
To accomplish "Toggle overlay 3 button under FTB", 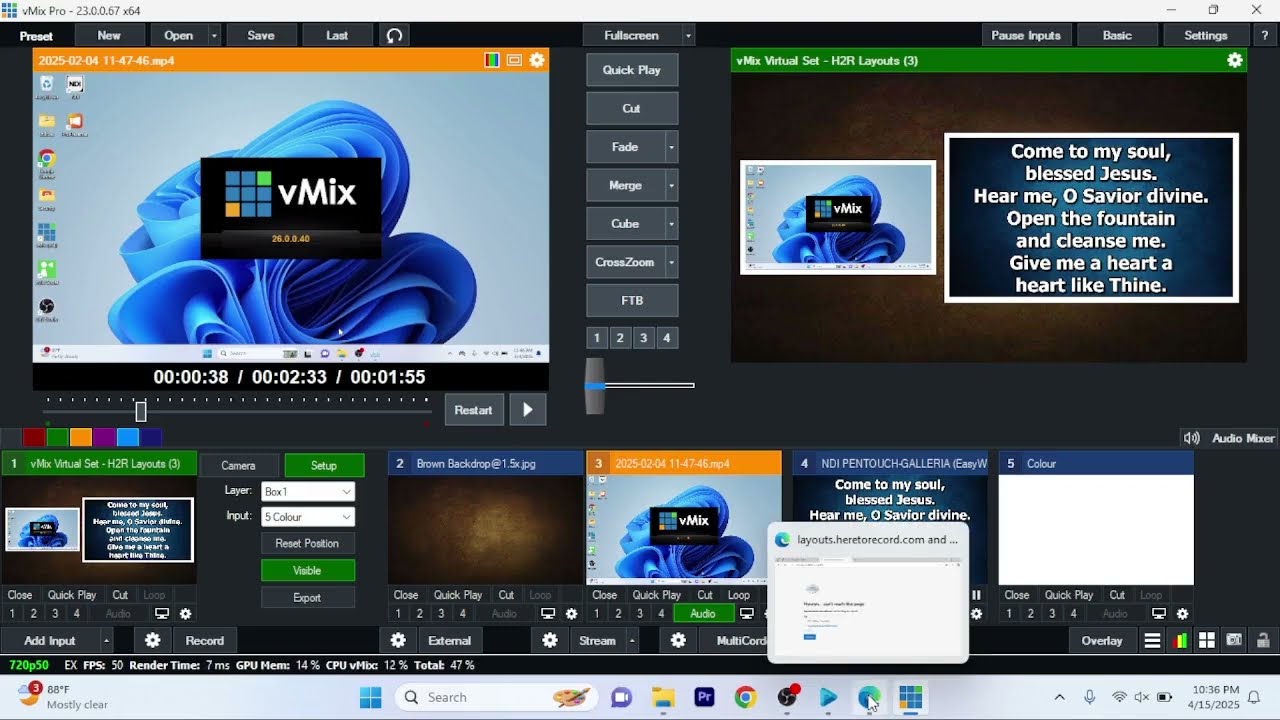I will [x=643, y=338].
